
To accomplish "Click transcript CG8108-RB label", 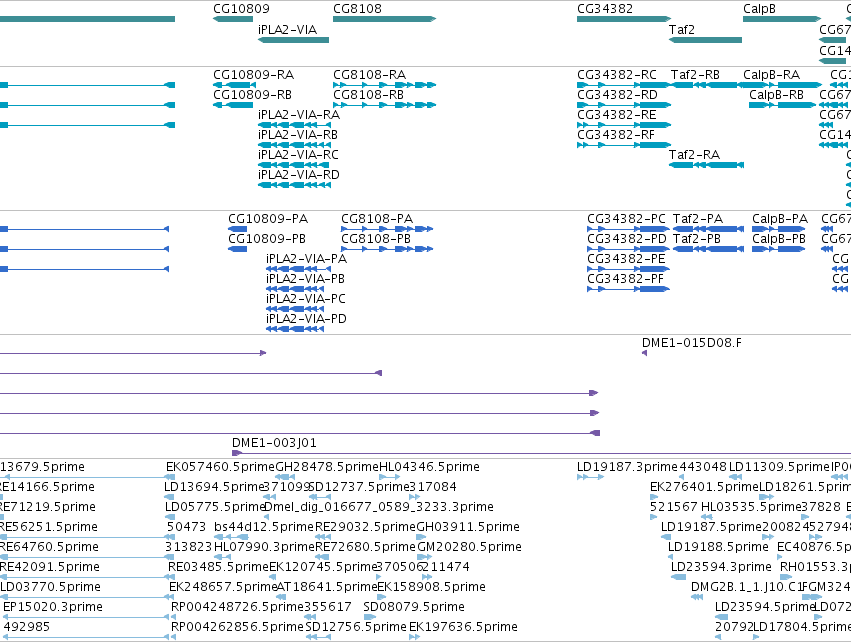I will 369,94.
